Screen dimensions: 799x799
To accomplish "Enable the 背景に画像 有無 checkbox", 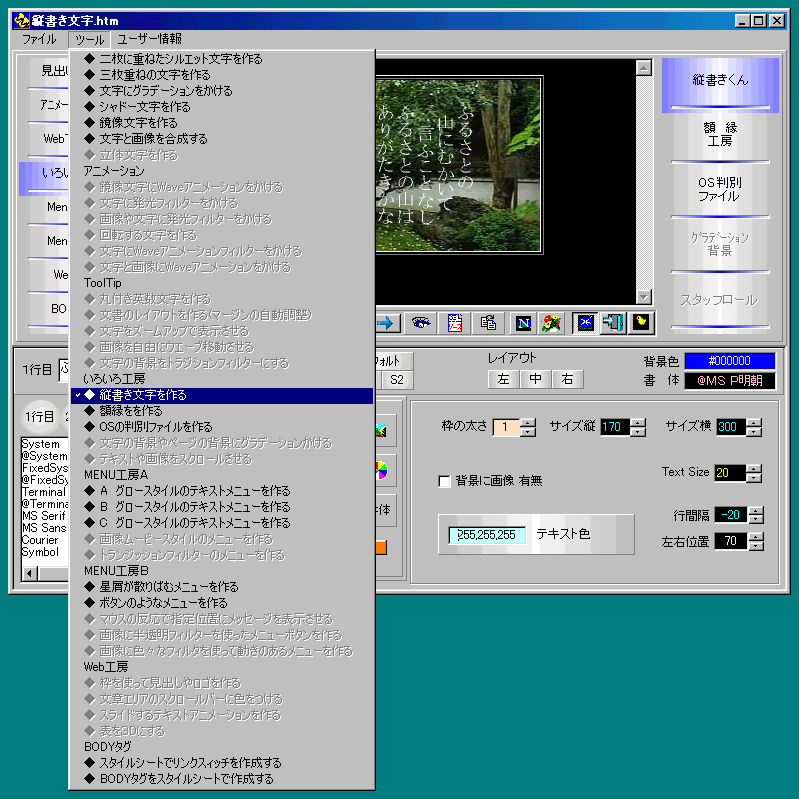I will coord(445,481).
